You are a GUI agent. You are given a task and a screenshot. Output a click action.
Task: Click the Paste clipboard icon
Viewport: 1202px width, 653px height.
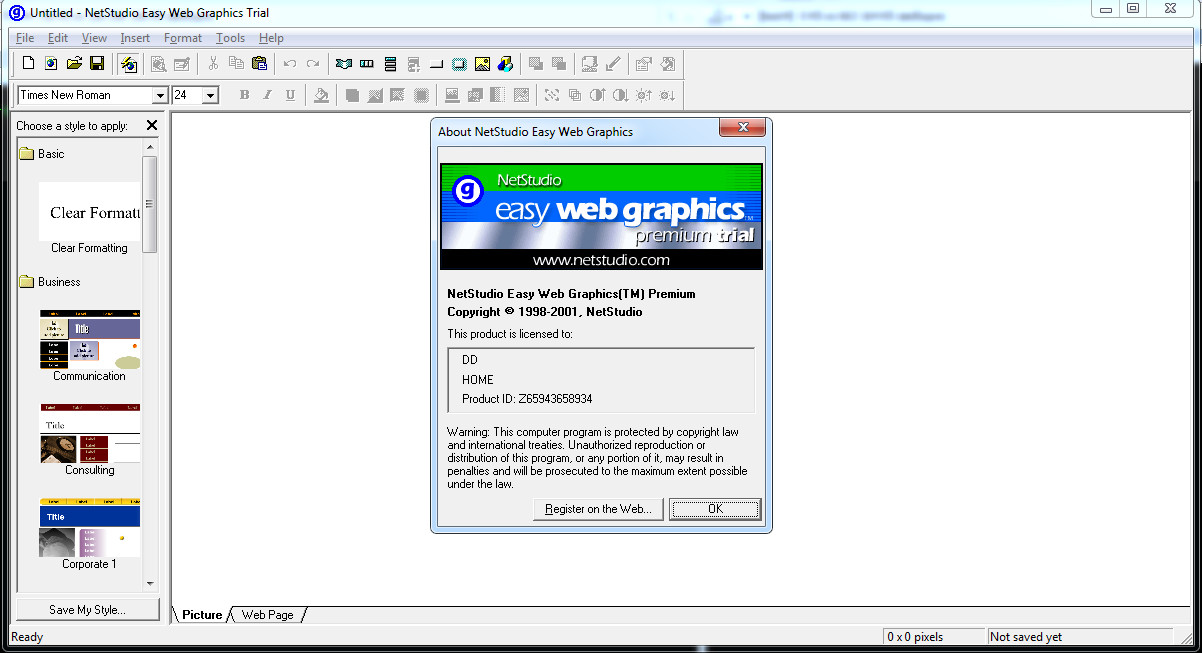point(260,64)
